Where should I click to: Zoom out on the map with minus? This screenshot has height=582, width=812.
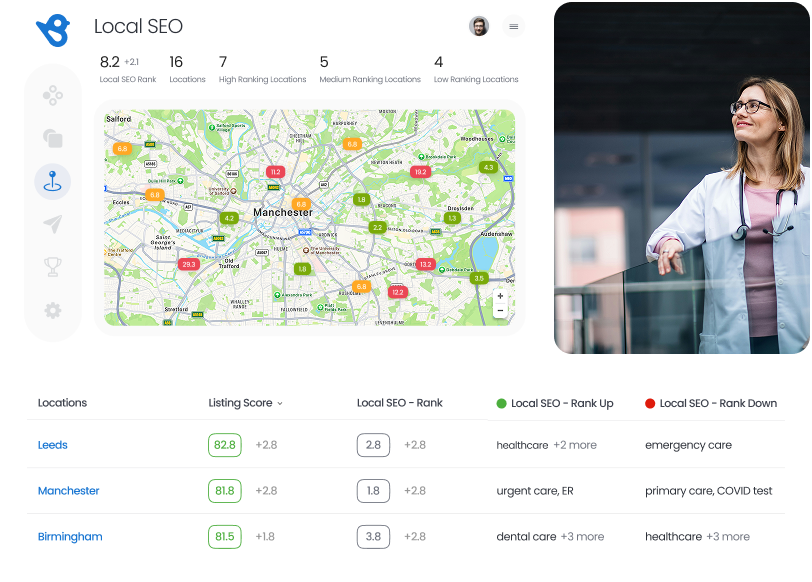coord(500,311)
